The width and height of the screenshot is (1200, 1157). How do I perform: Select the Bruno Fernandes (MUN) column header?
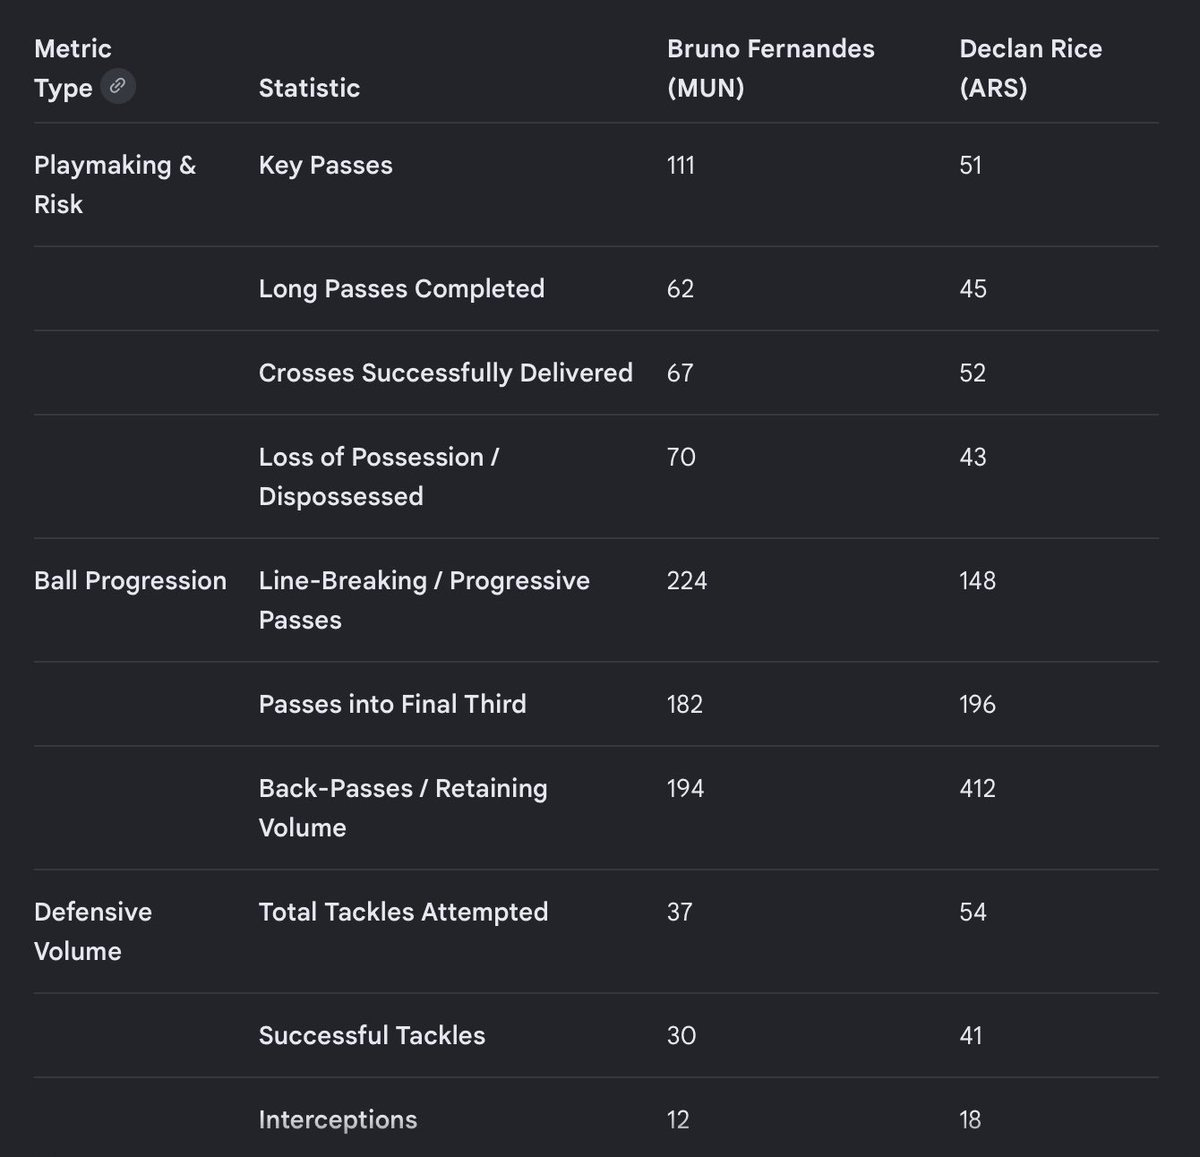coord(770,68)
